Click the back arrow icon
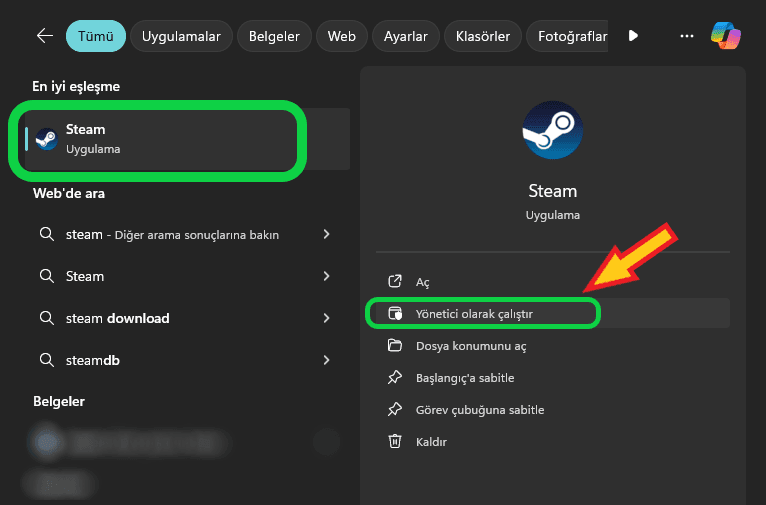 click(x=44, y=36)
